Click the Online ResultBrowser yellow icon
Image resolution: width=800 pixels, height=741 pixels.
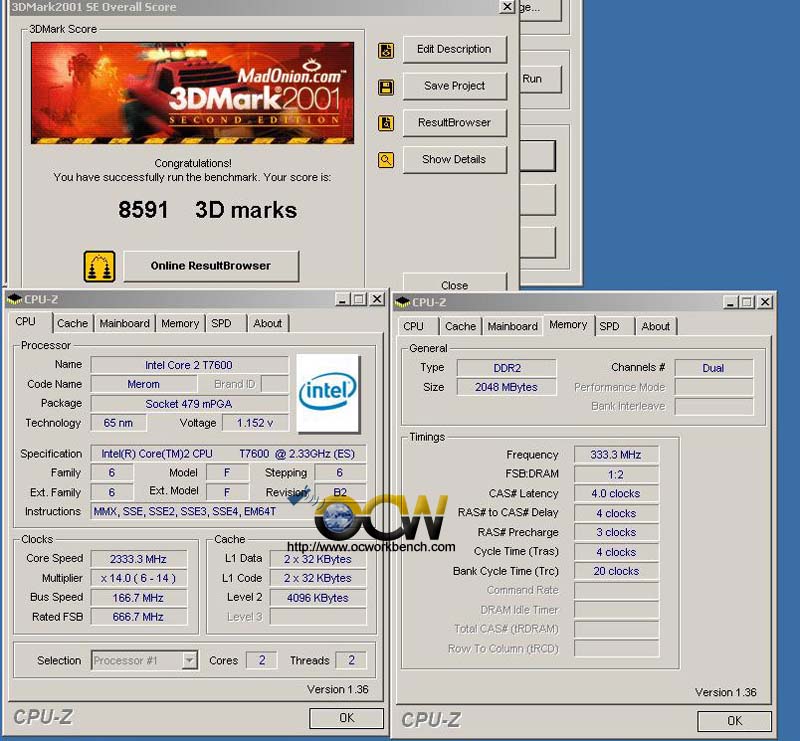coord(99,266)
